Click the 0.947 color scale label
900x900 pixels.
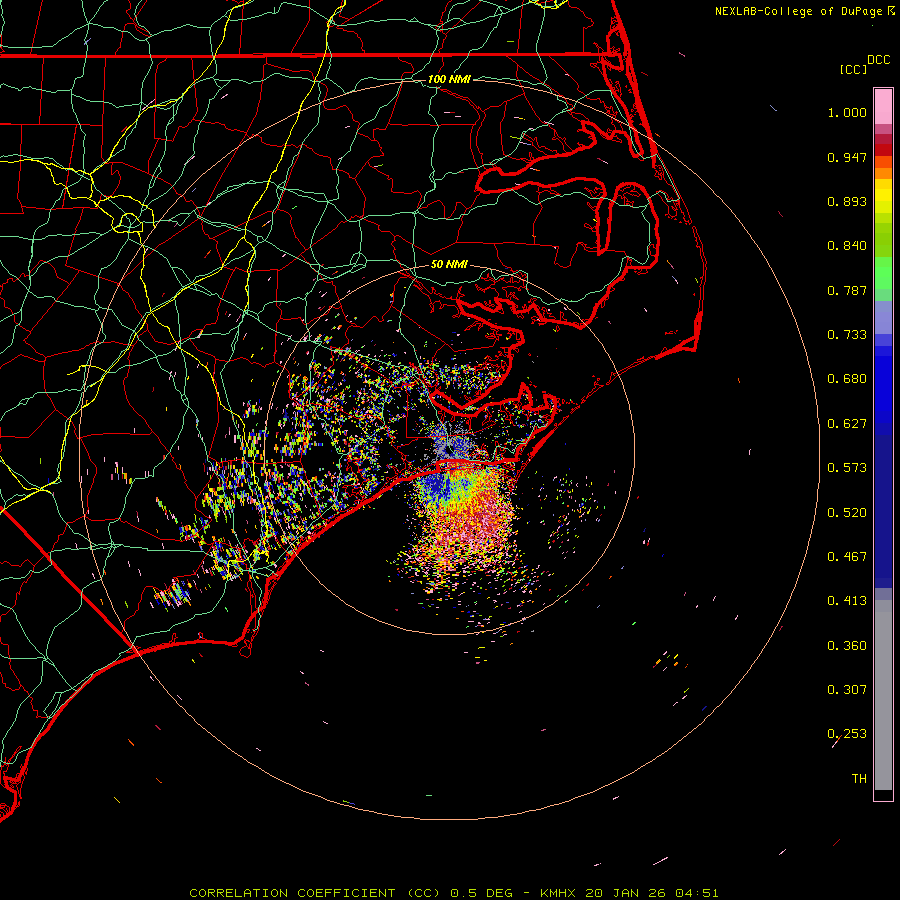[847, 157]
